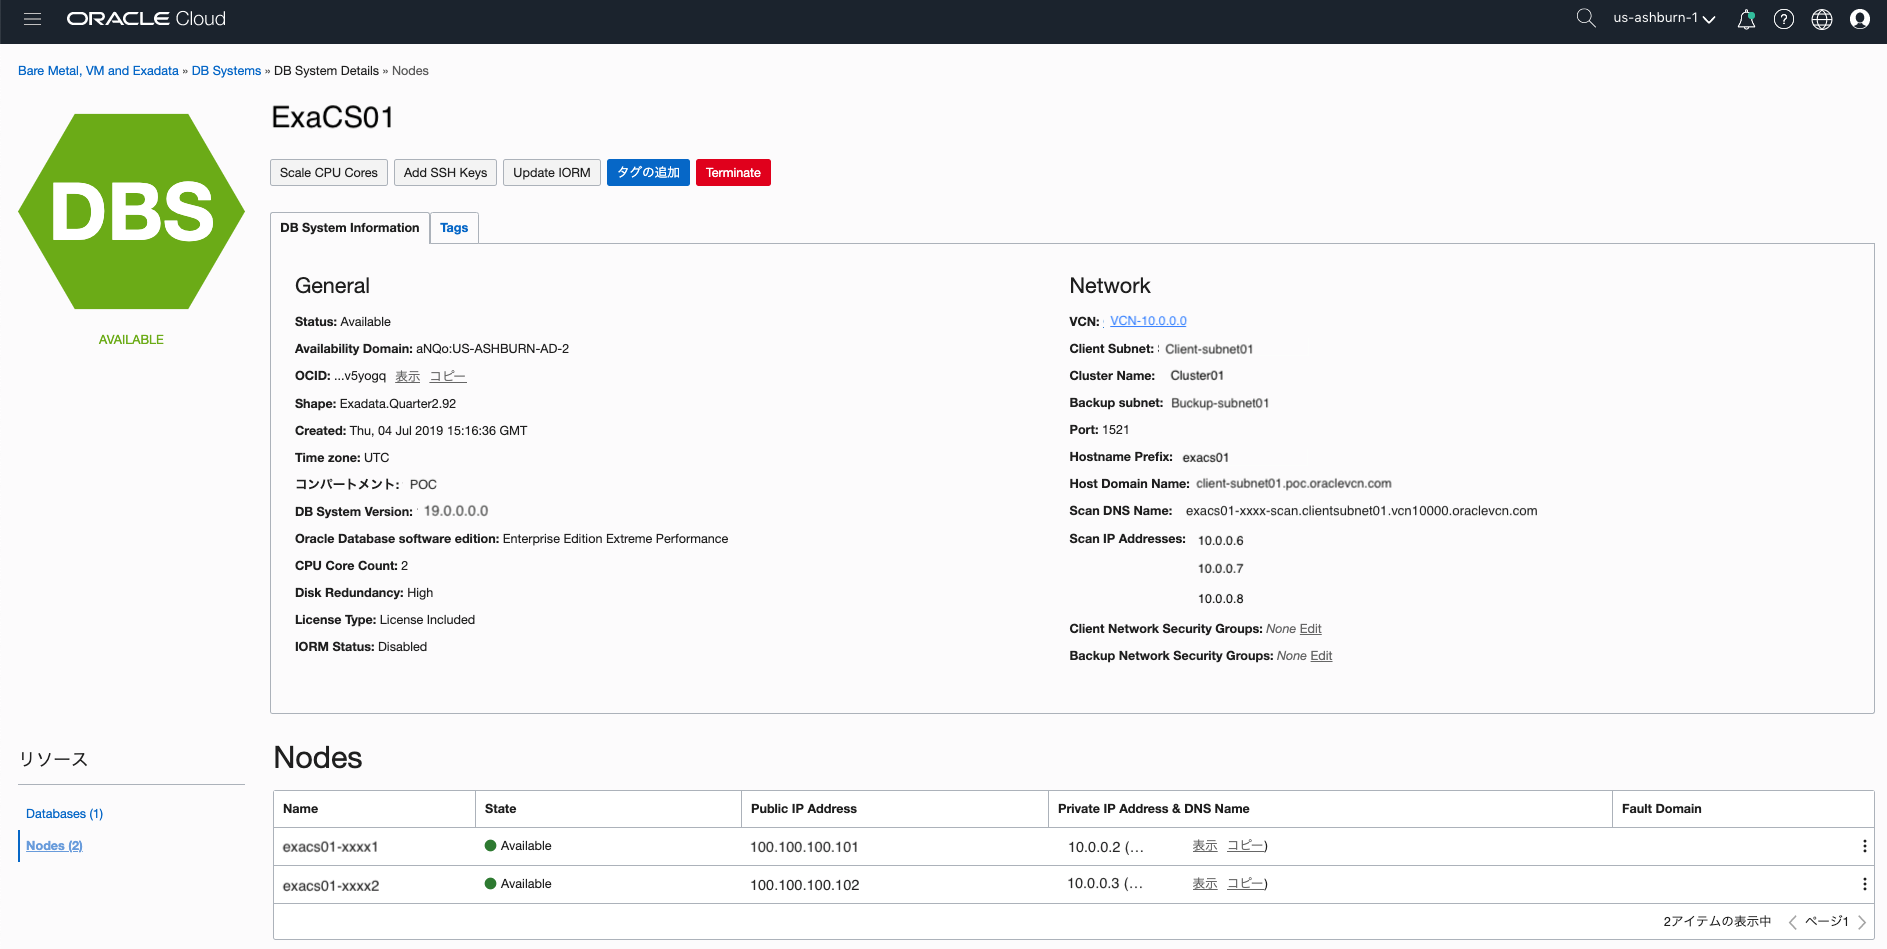Select the Scan DNS Name value

click(1361, 511)
